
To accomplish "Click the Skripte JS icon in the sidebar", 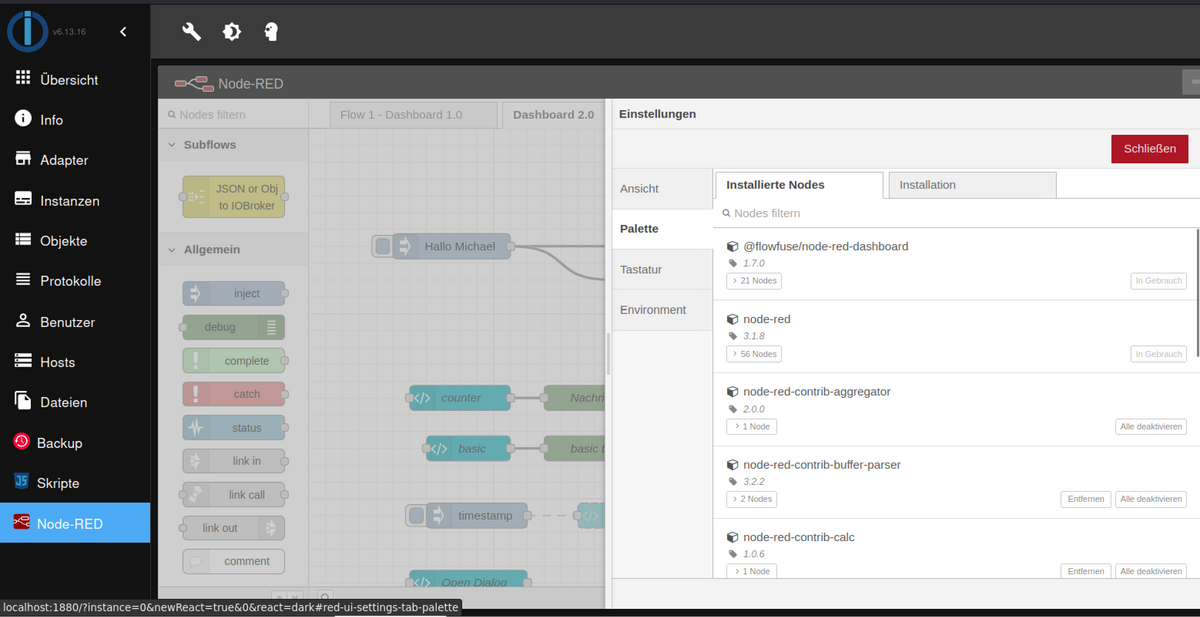I will pyautogui.click(x=21, y=482).
